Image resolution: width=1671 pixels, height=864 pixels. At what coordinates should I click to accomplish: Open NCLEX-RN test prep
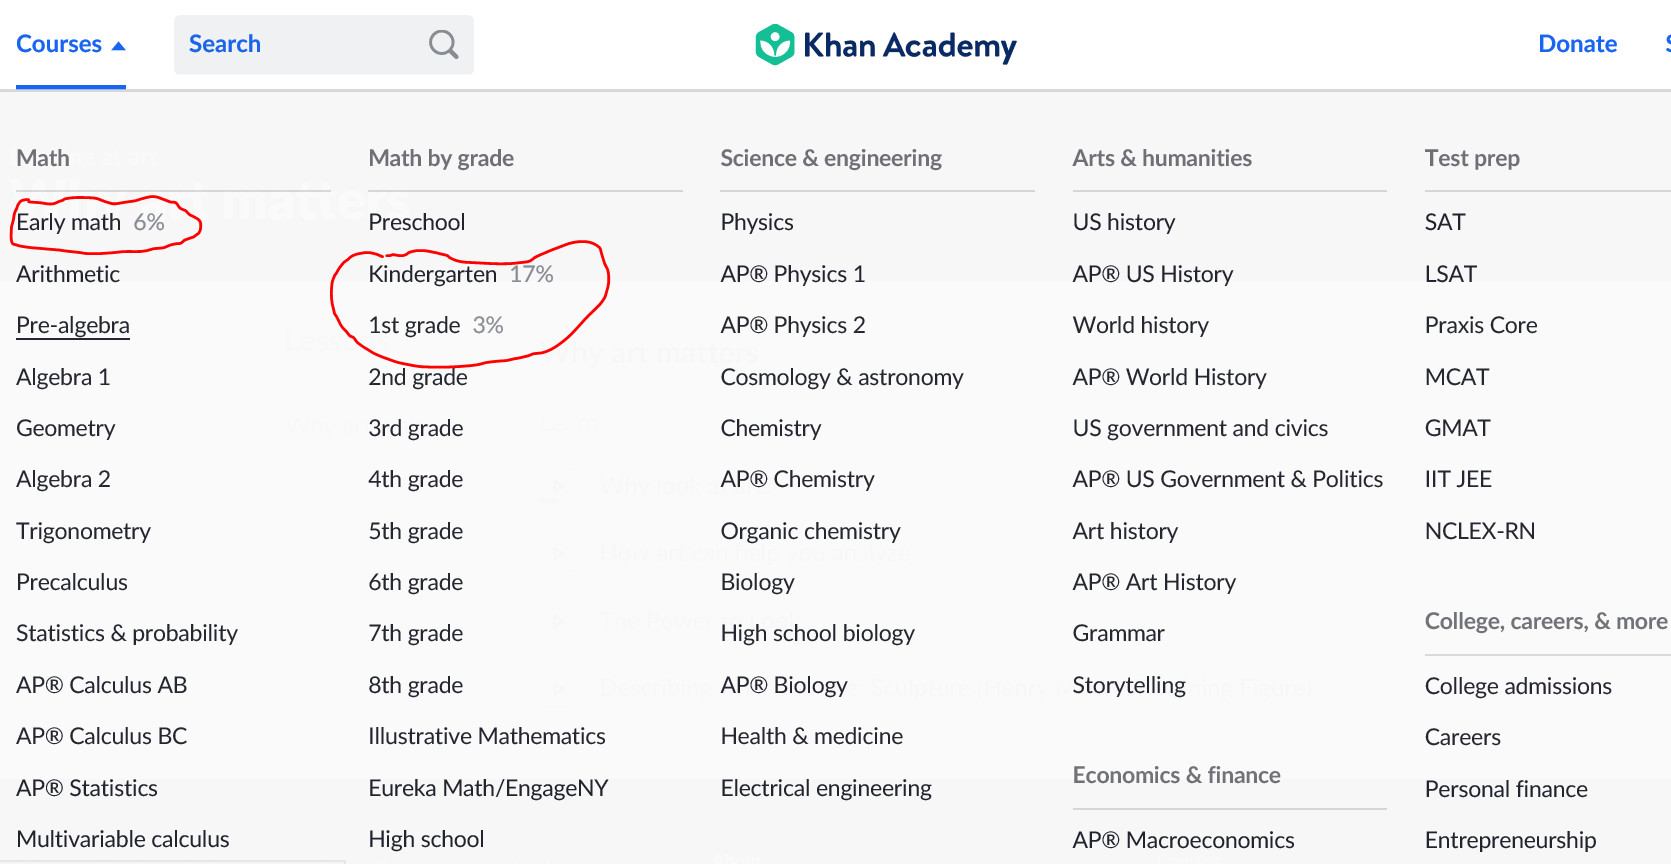point(1479,531)
